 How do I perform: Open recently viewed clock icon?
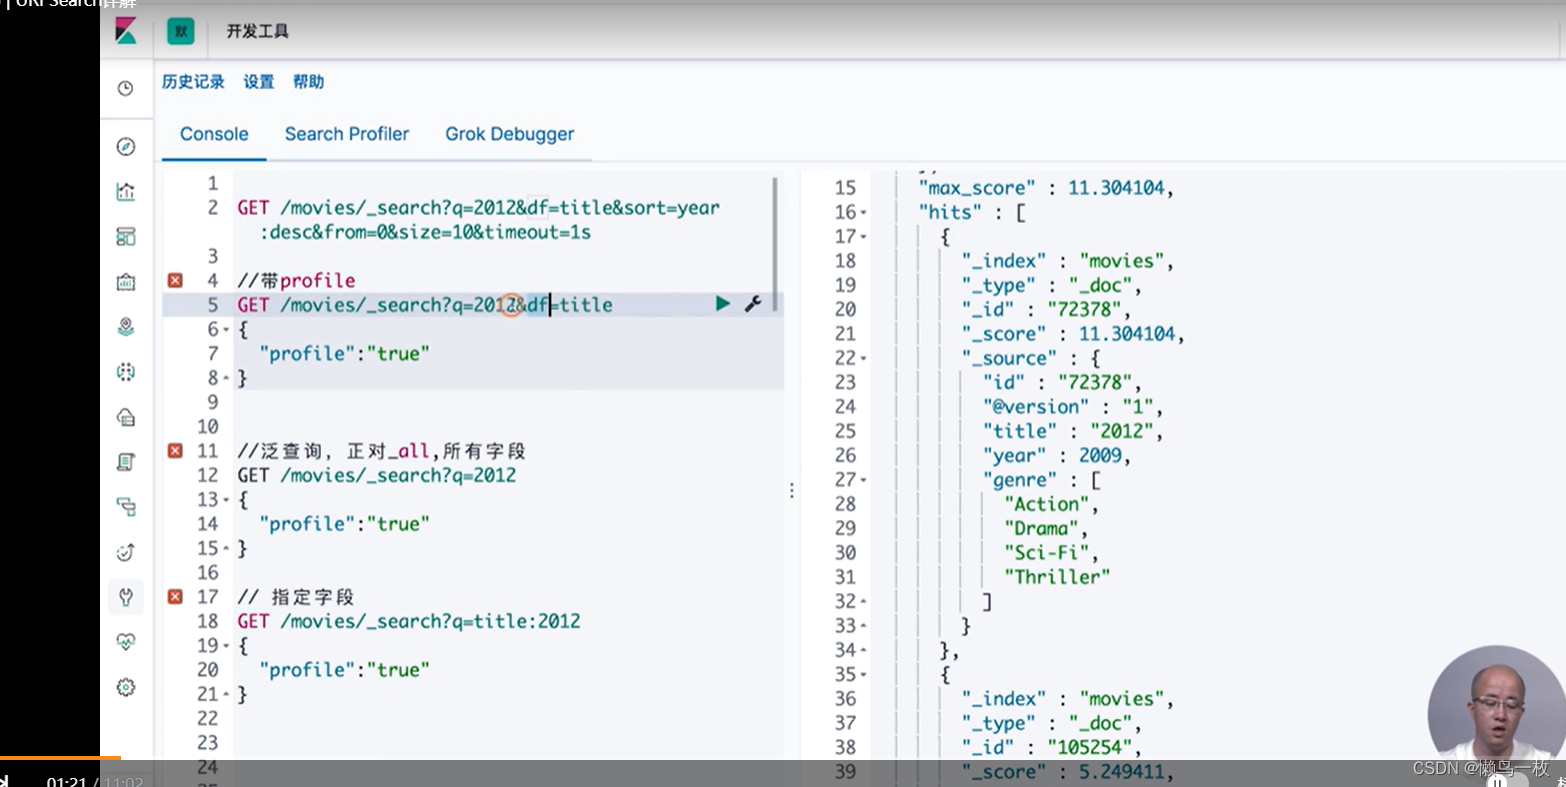click(x=126, y=89)
